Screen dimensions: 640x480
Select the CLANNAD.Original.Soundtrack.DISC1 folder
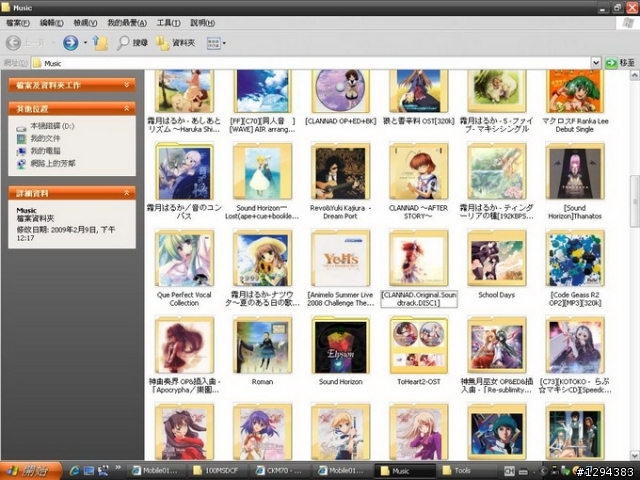point(418,268)
